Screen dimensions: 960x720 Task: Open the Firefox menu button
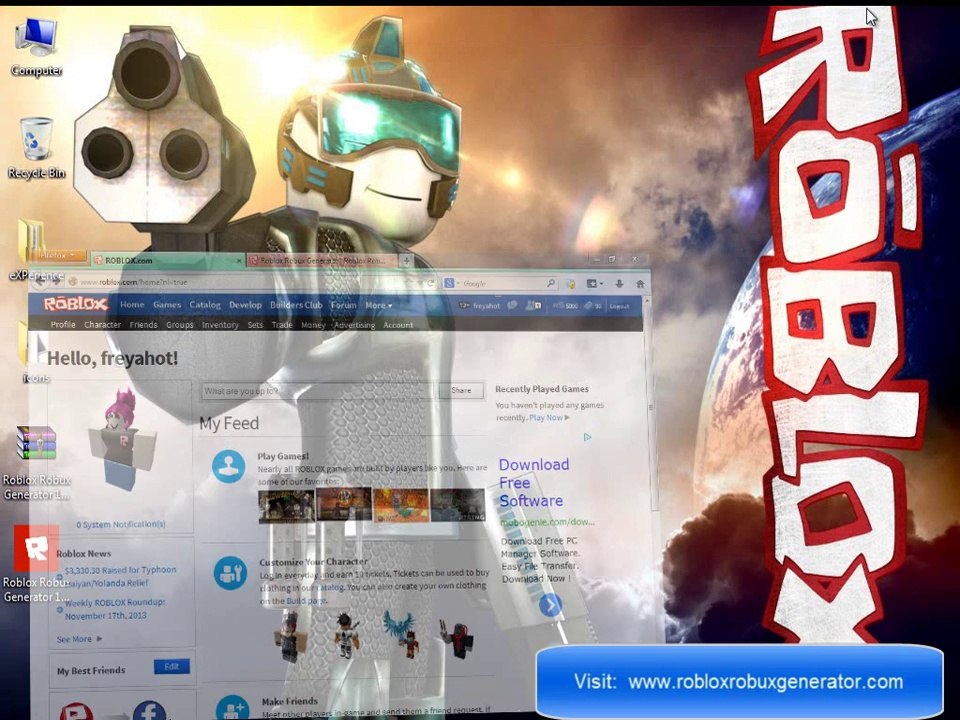coord(59,255)
